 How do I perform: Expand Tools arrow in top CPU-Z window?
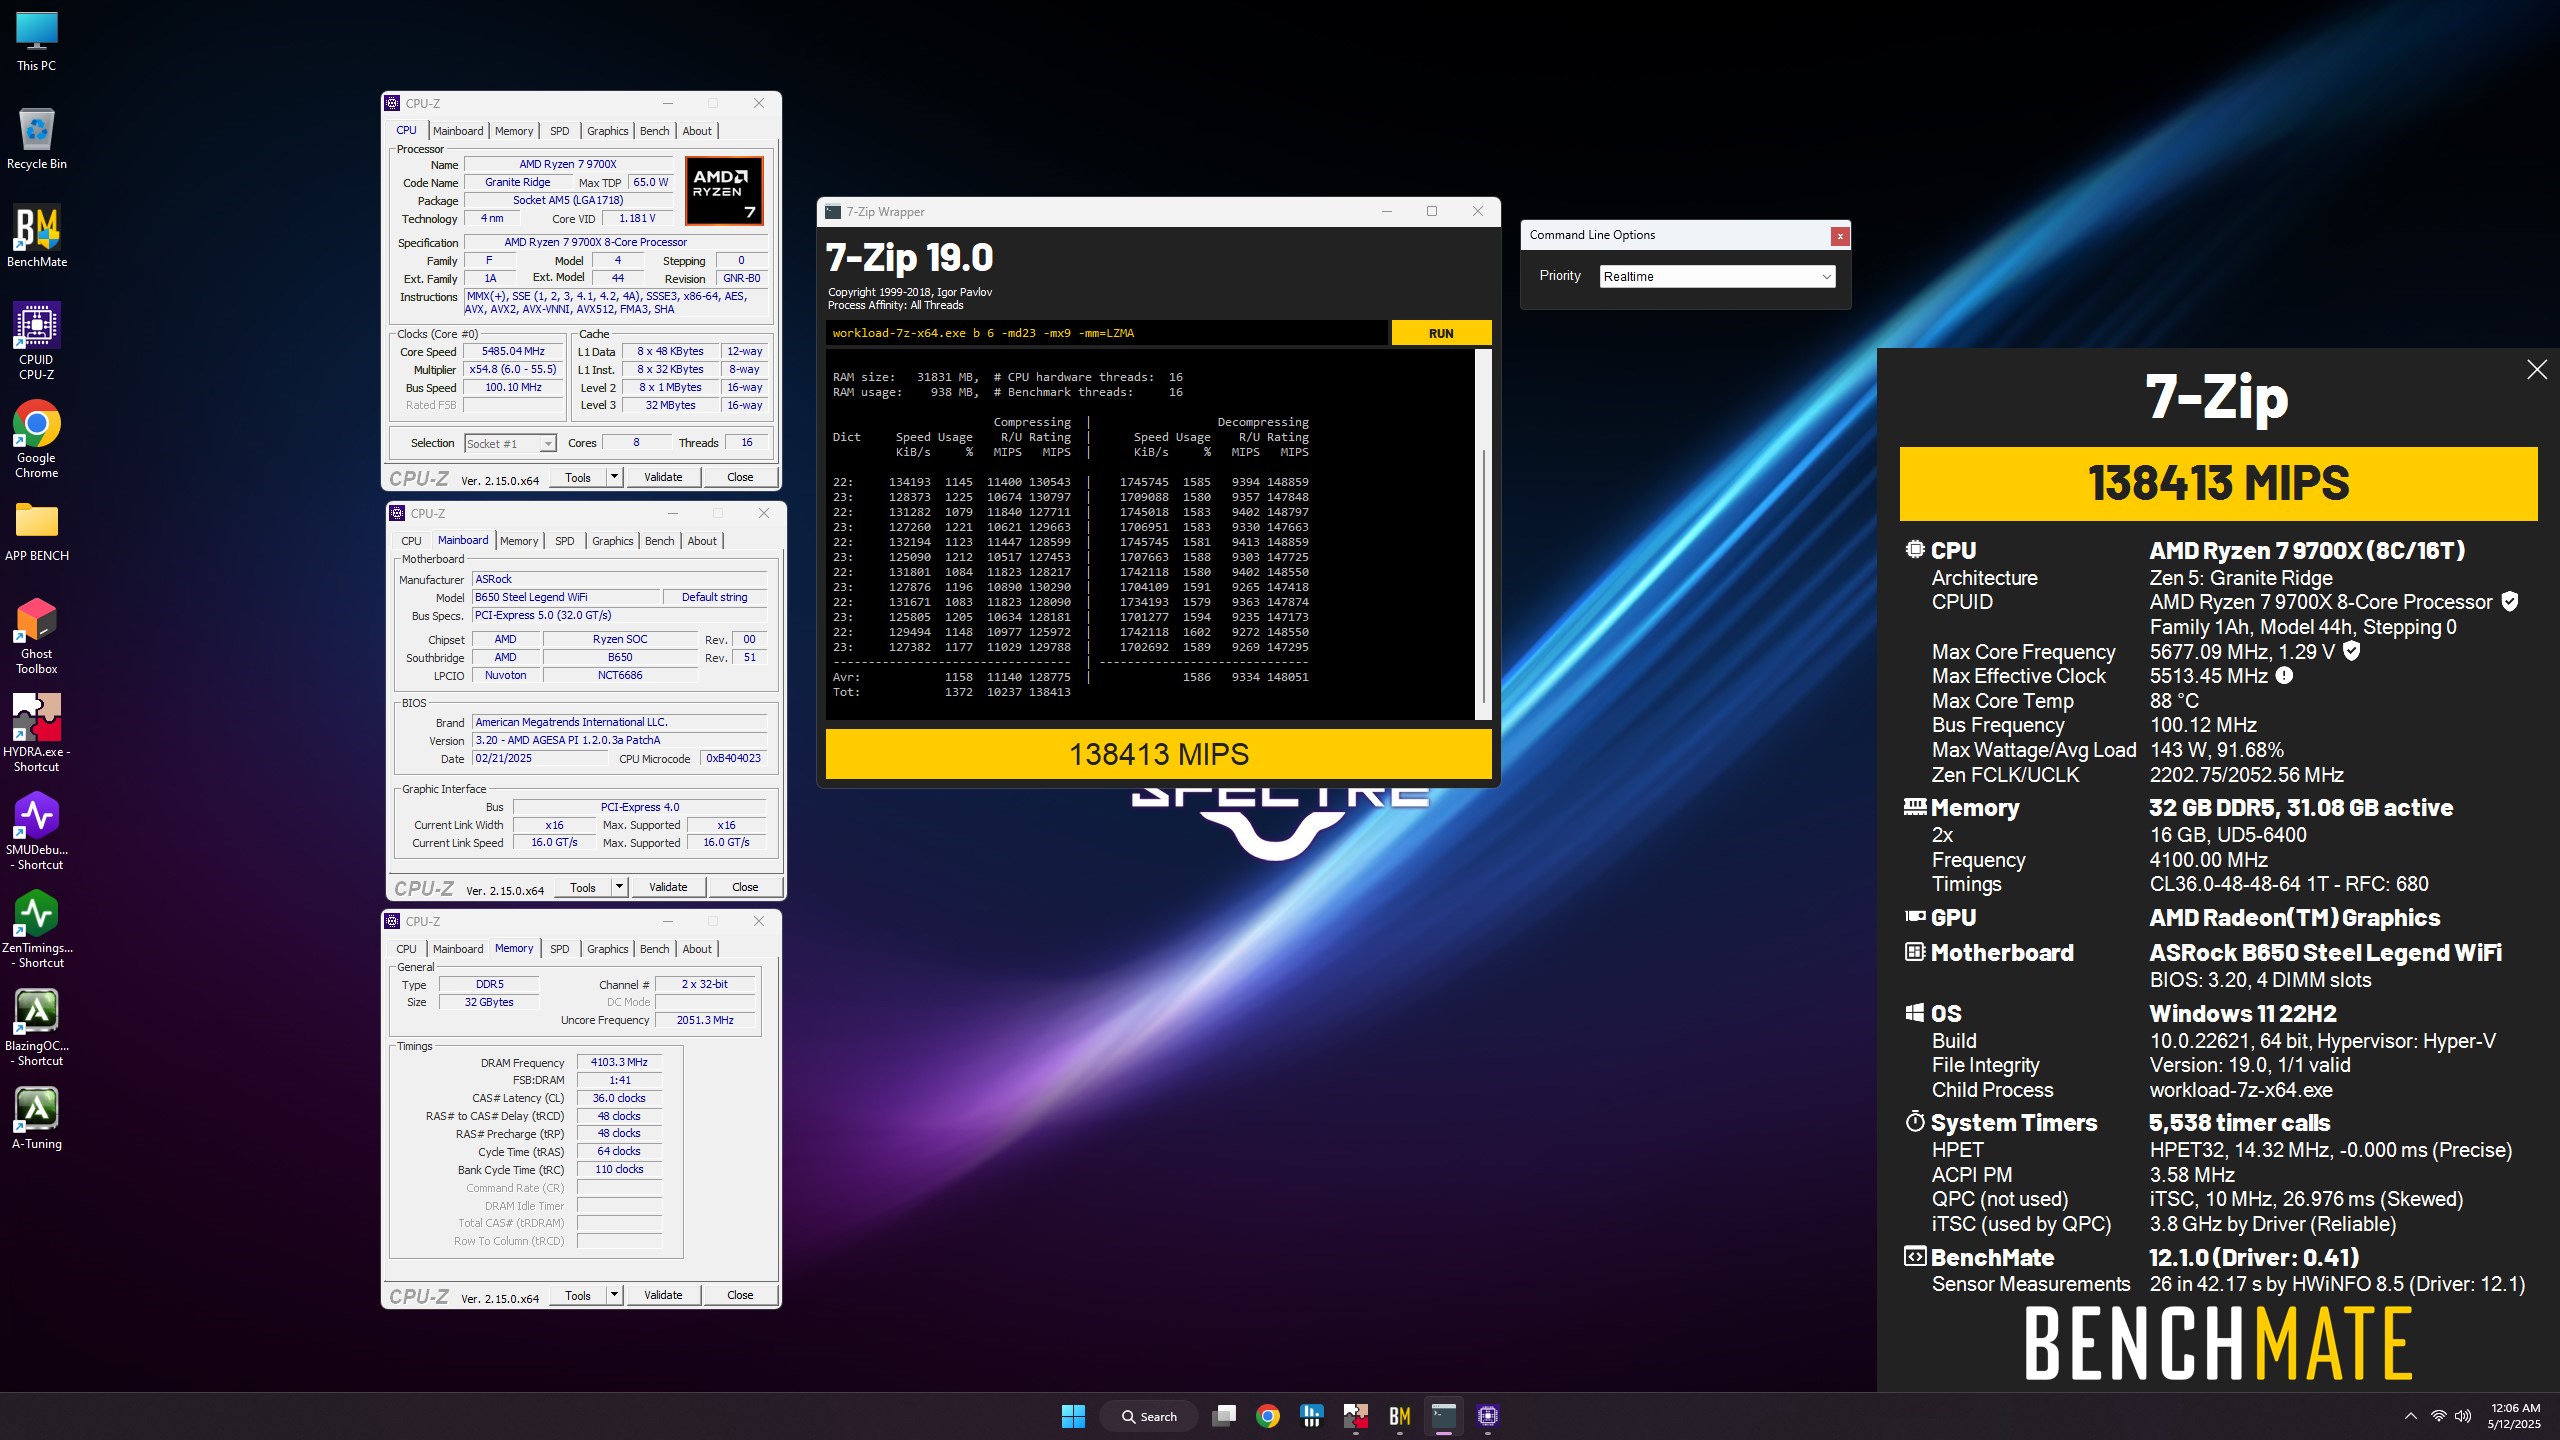(x=615, y=477)
